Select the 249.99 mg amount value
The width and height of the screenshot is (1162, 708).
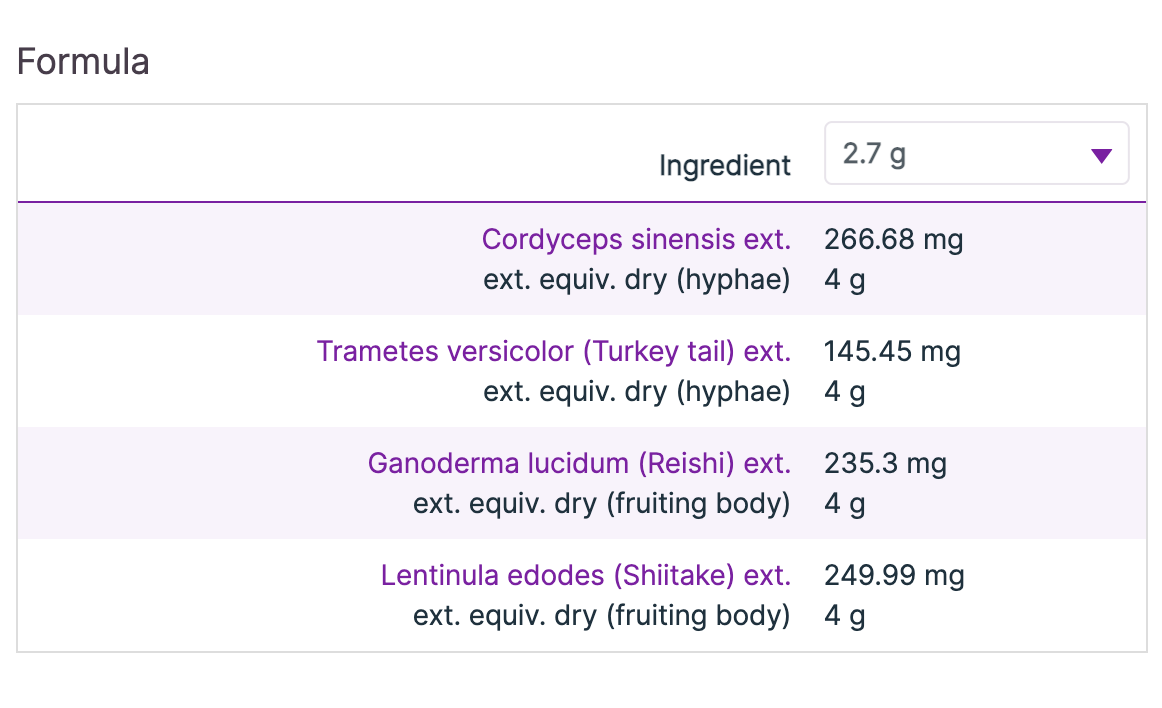pyautogui.click(x=893, y=576)
